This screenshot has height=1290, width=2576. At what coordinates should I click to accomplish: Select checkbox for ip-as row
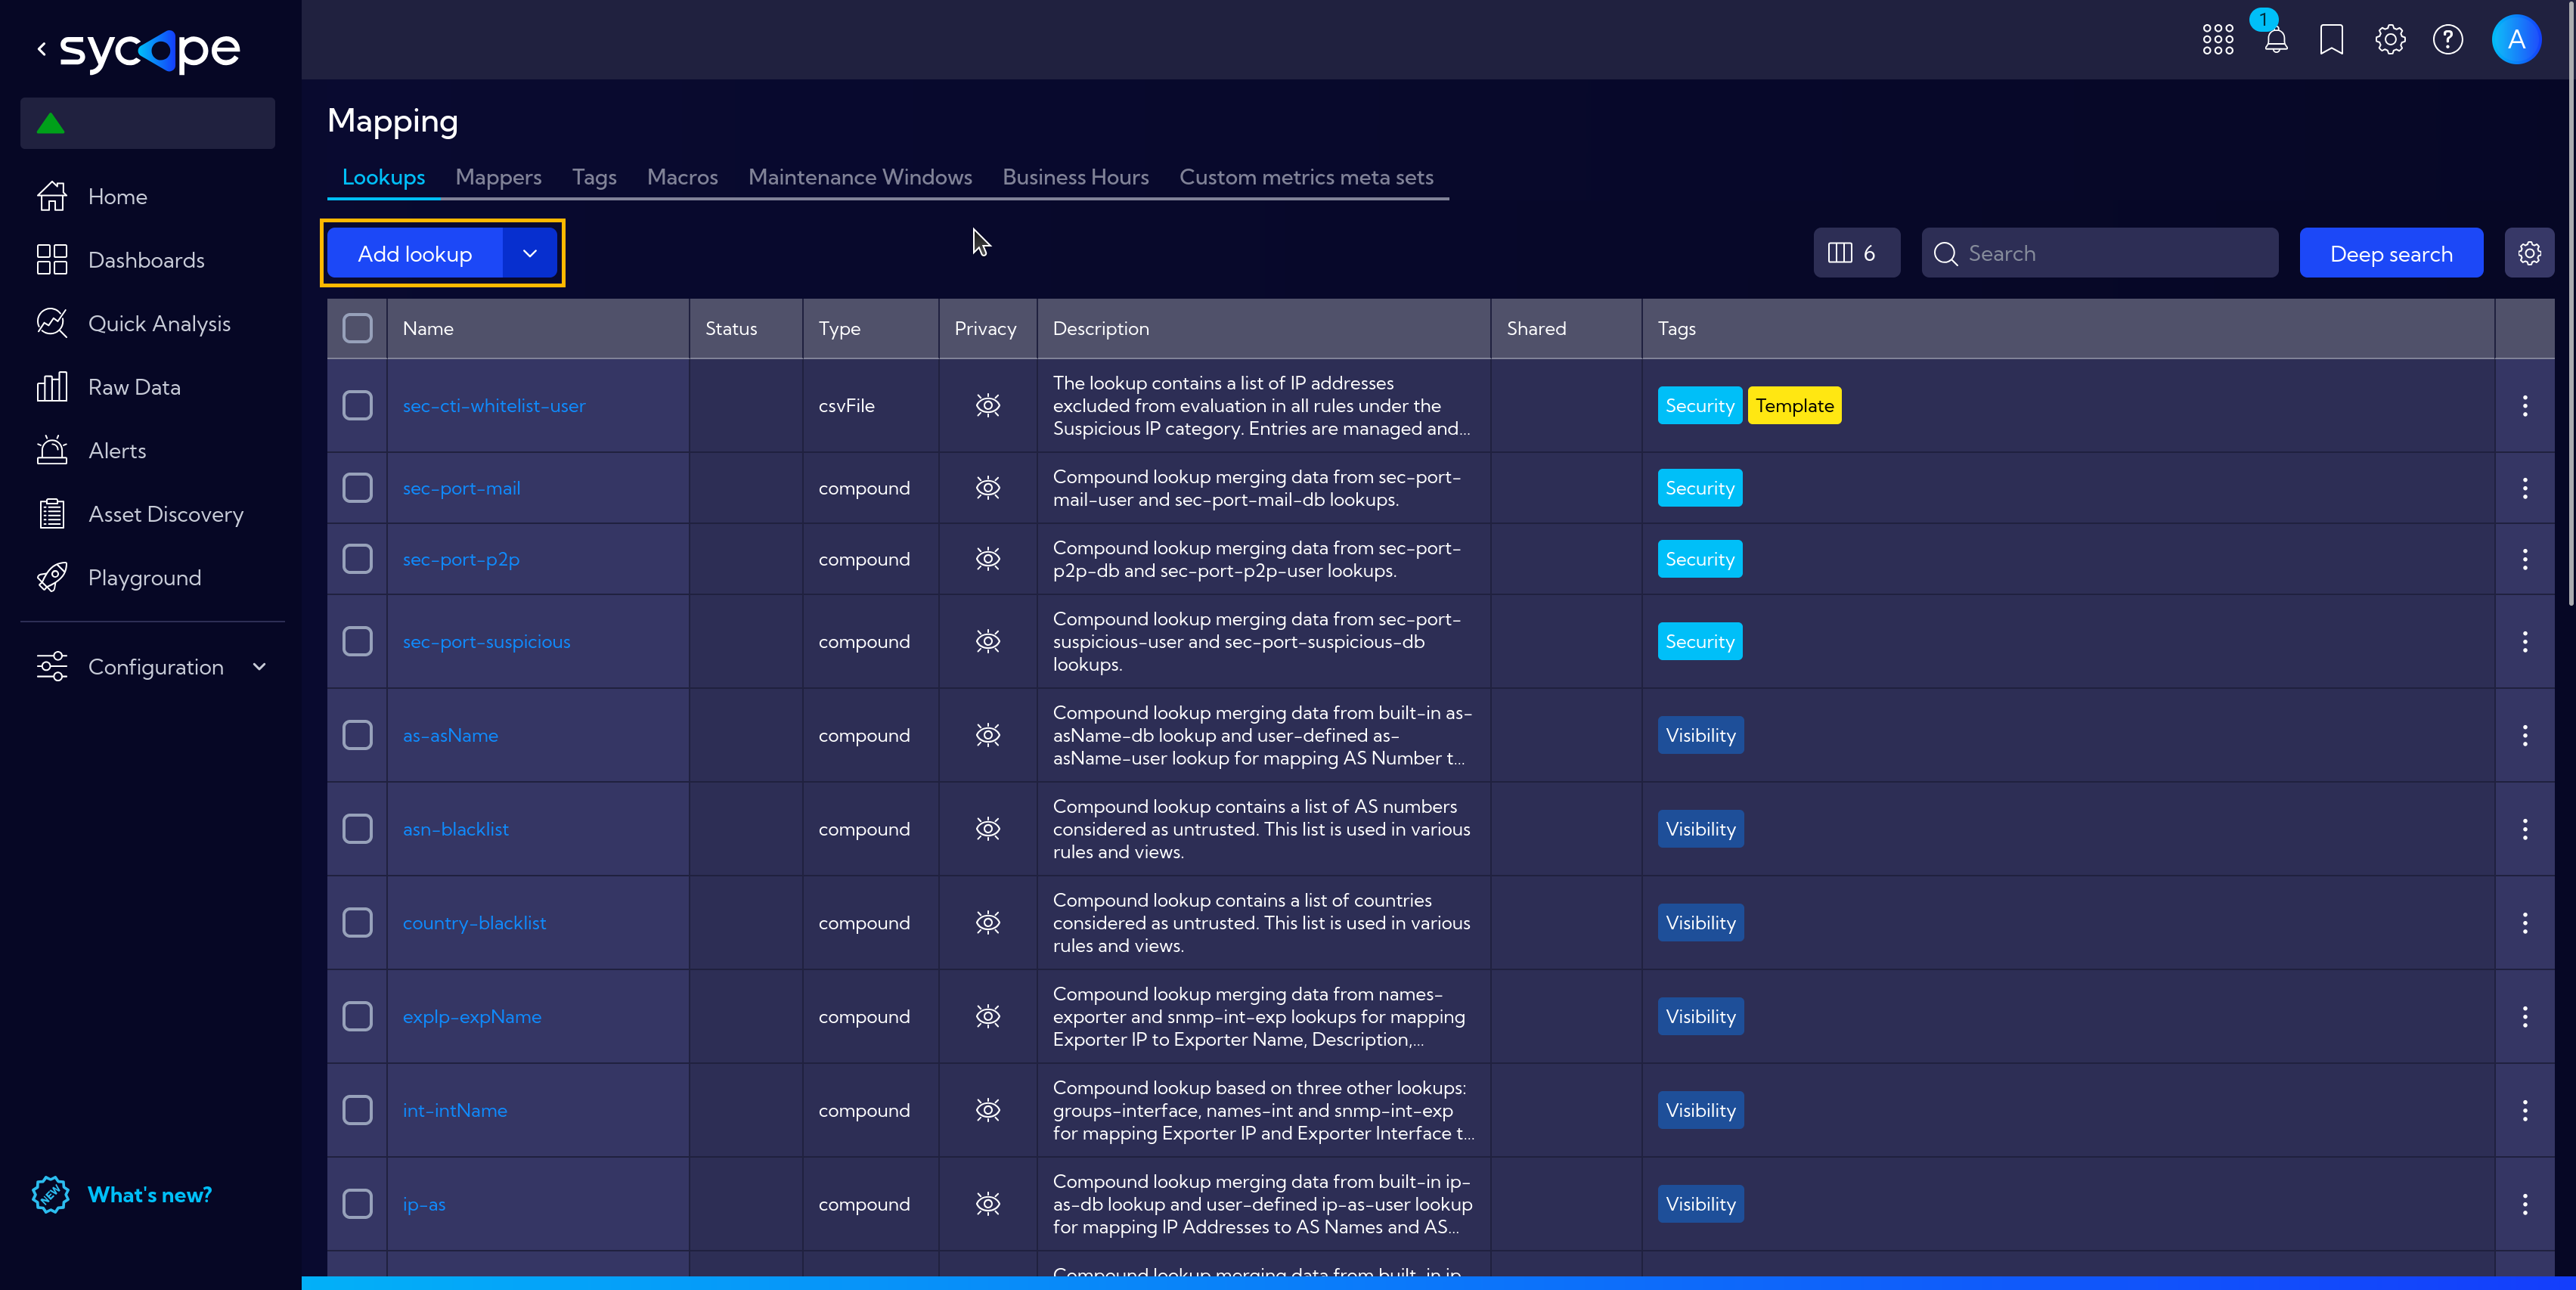(357, 1204)
